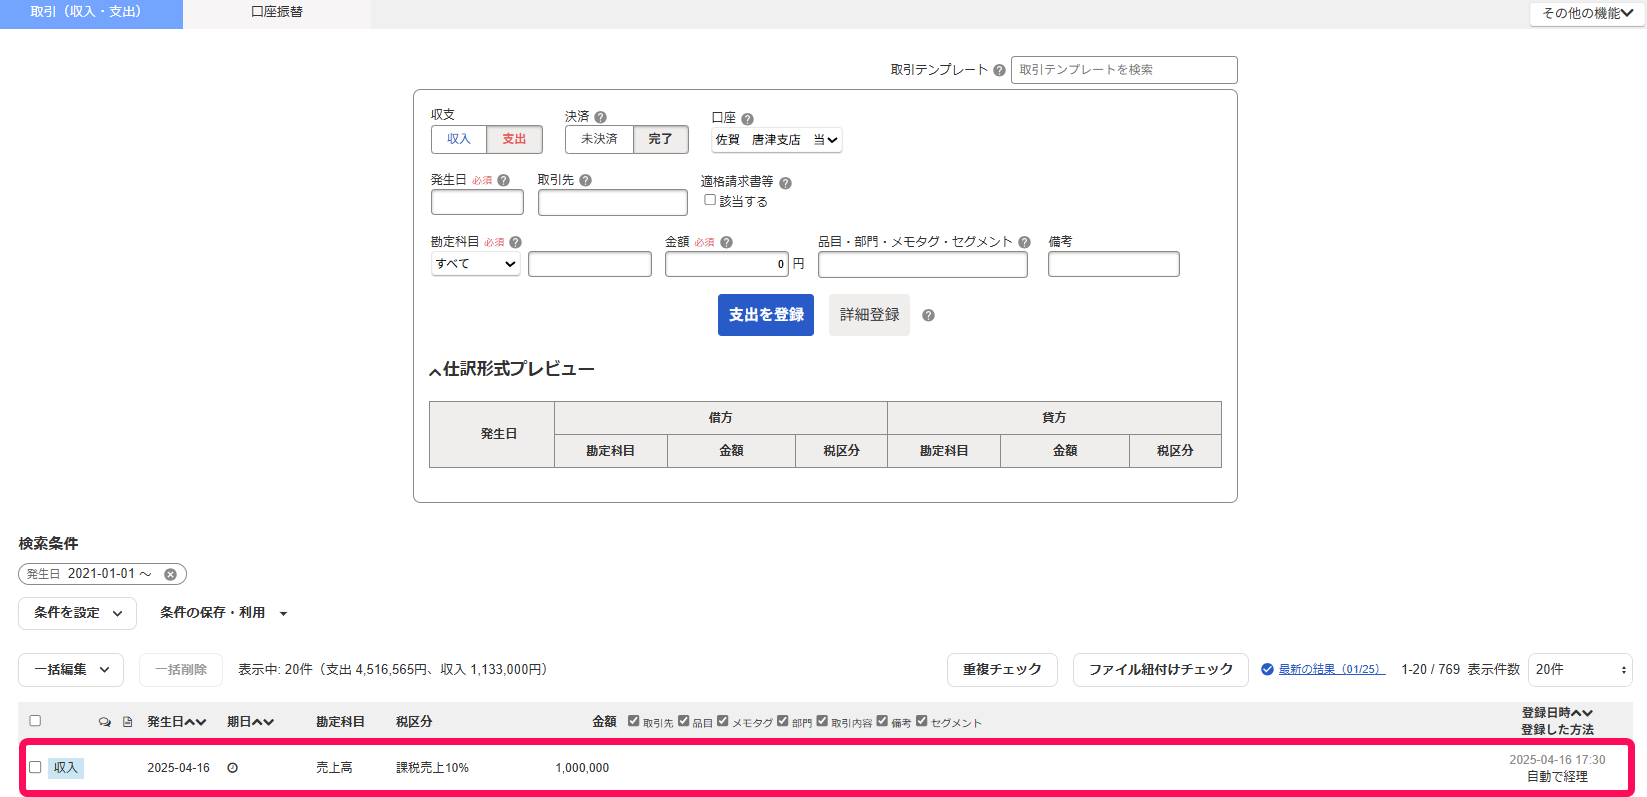Click the 発生日 date input field
Image resolution: width=1647 pixels, height=797 pixels.
477,202
